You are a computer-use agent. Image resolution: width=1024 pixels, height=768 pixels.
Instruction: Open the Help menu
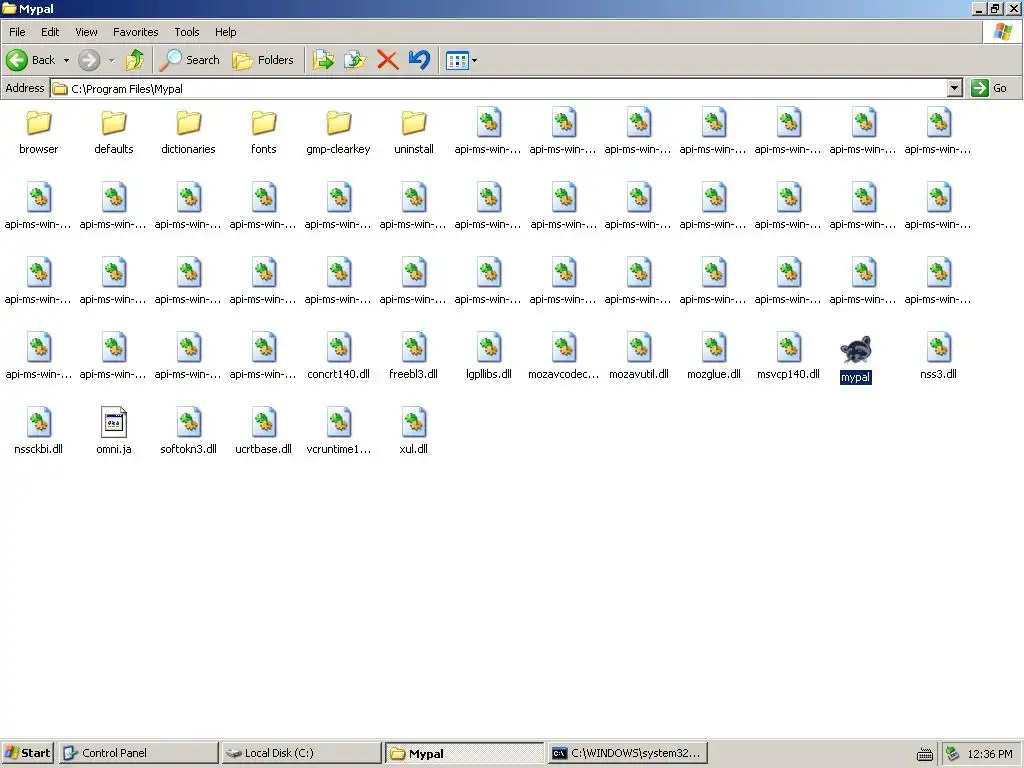(x=225, y=32)
